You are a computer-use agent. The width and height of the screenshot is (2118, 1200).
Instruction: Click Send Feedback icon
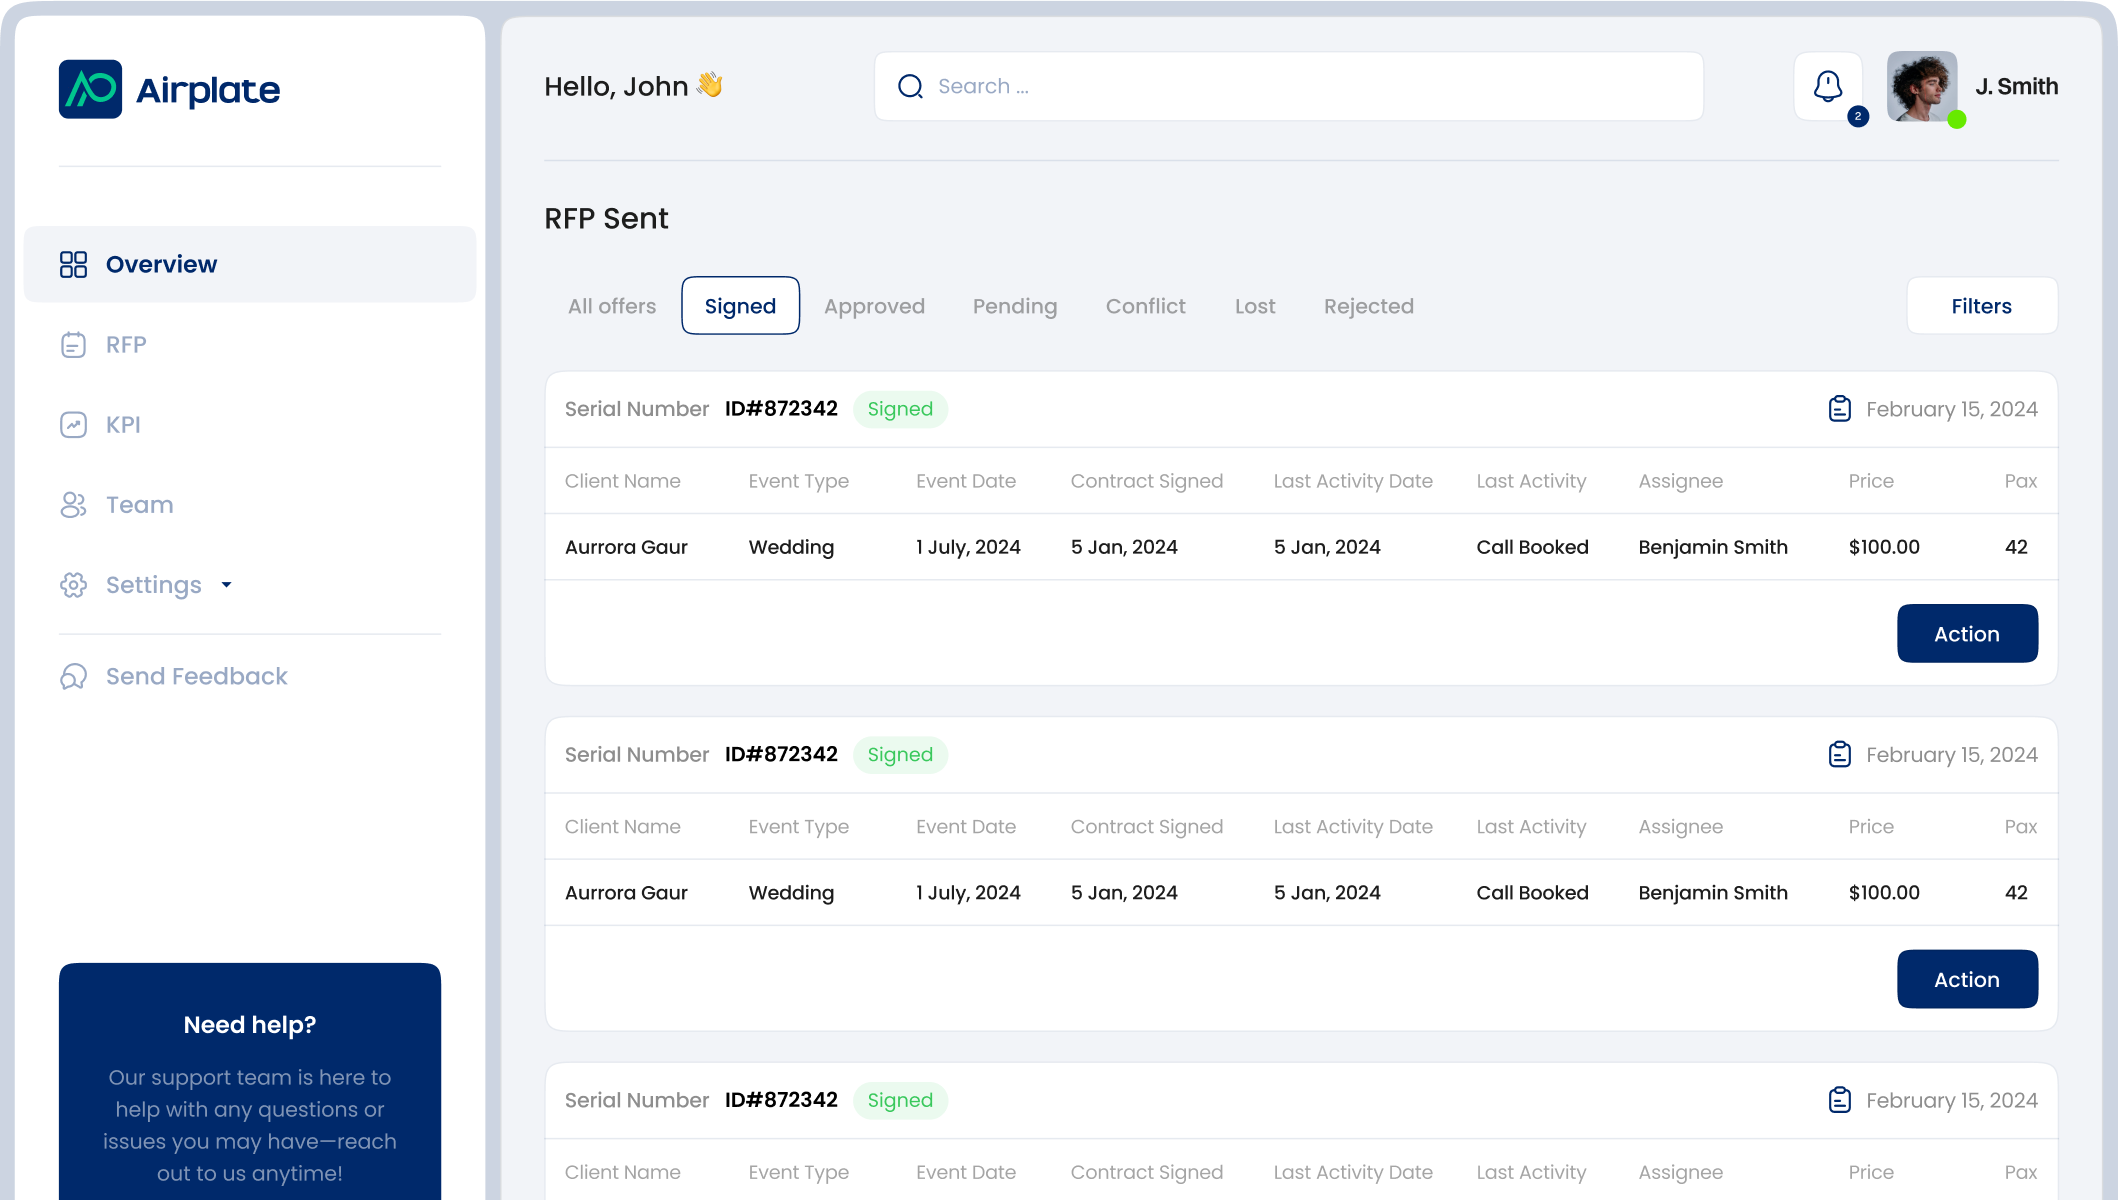coord(73,675)
